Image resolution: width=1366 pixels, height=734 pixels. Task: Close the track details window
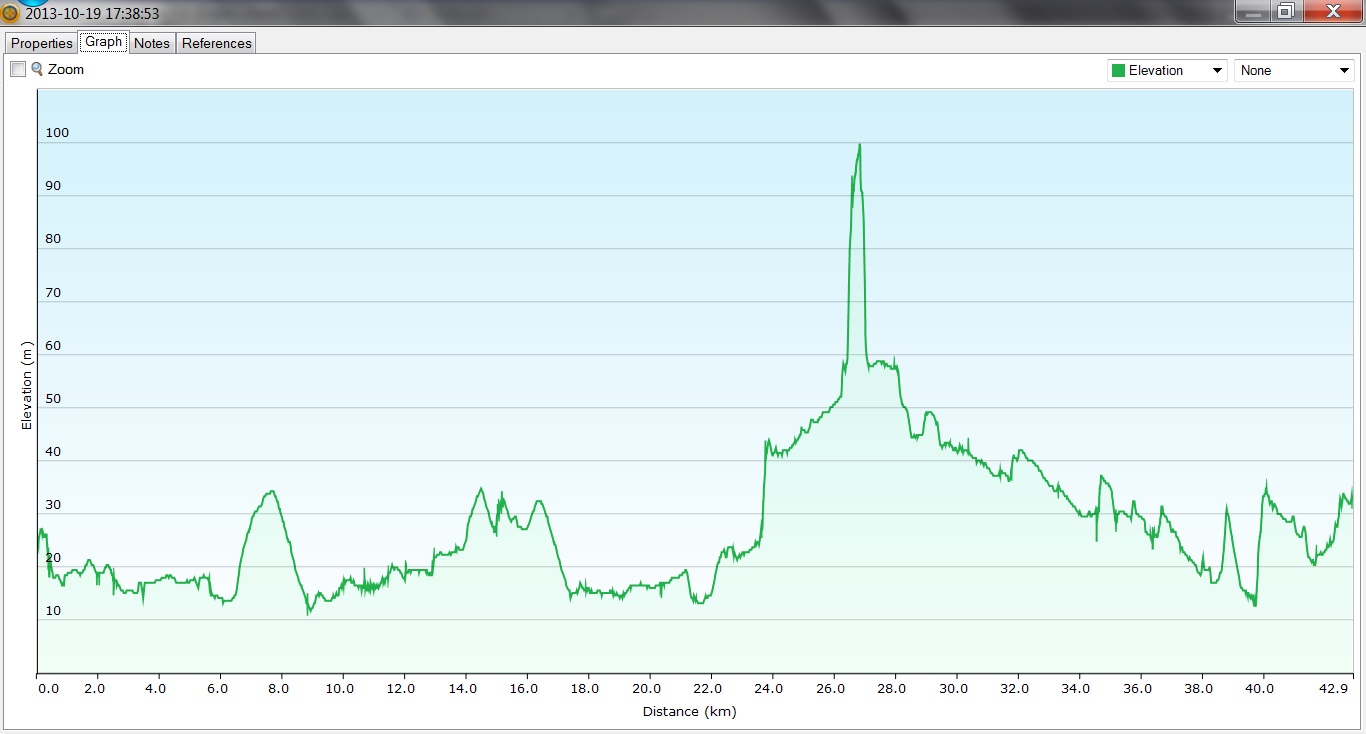coord(1332,11)
